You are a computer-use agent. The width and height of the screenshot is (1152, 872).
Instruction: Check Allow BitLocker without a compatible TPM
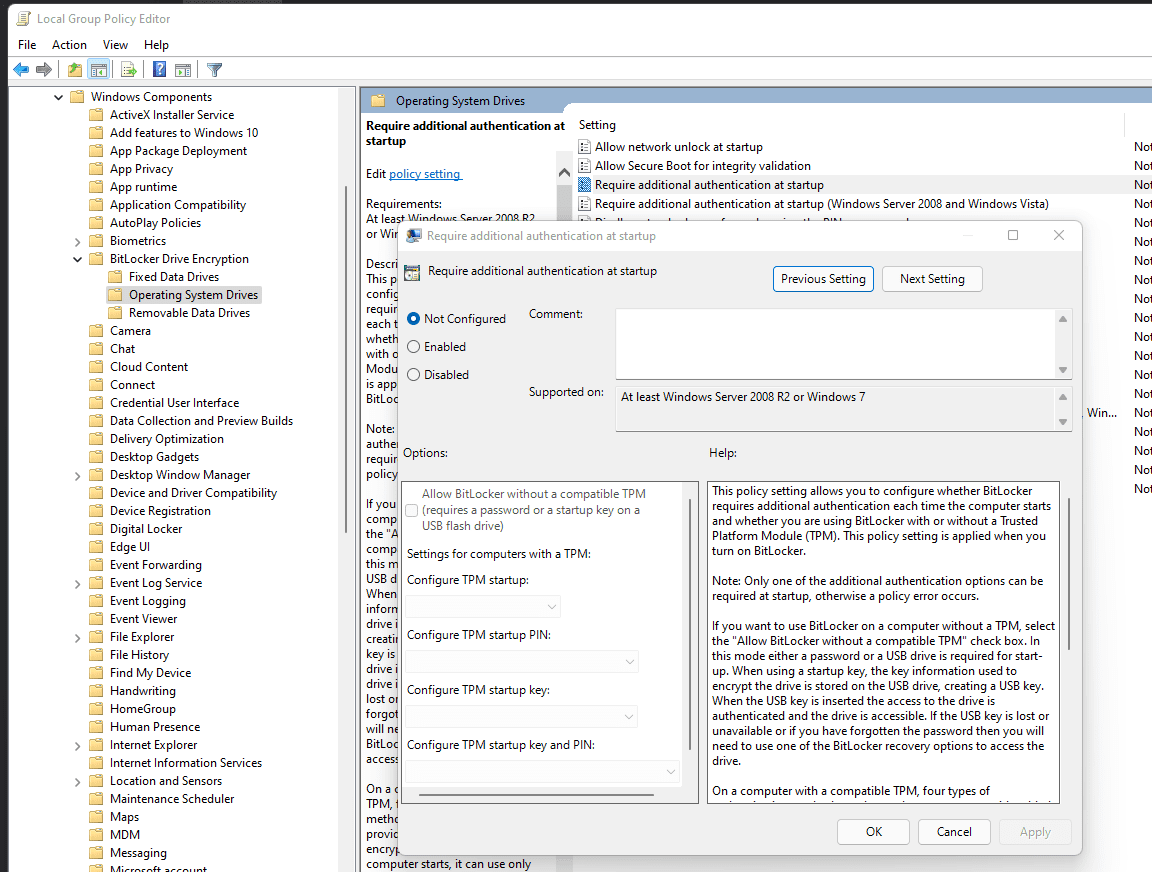[411, 511]
